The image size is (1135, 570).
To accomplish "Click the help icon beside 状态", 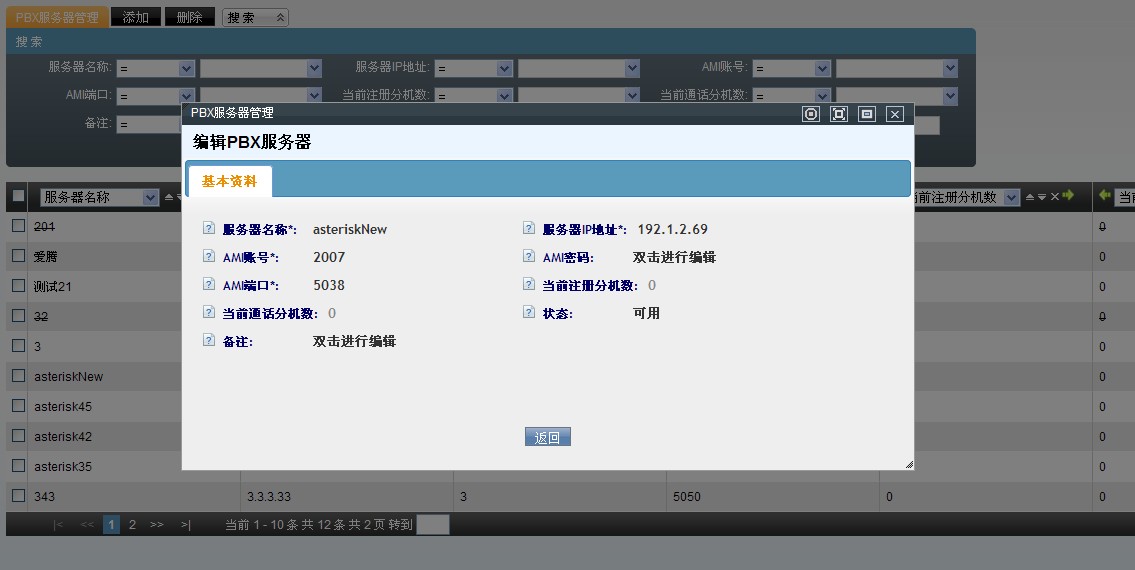I will pos(529,312).
